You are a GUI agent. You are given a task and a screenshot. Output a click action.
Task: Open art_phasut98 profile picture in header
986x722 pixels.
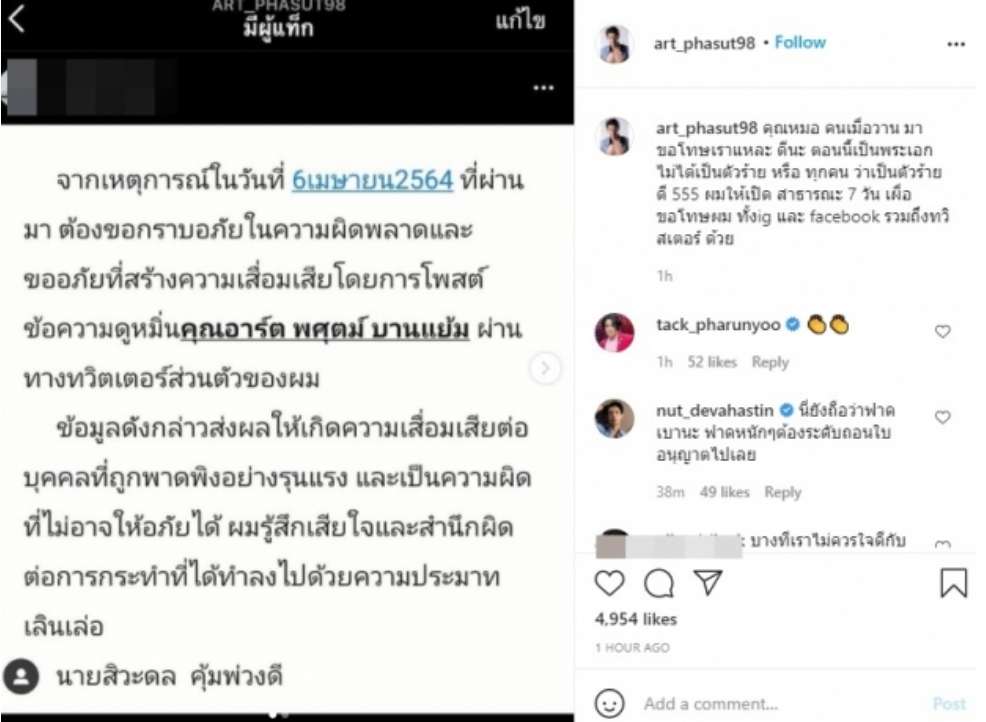[614, 44]
